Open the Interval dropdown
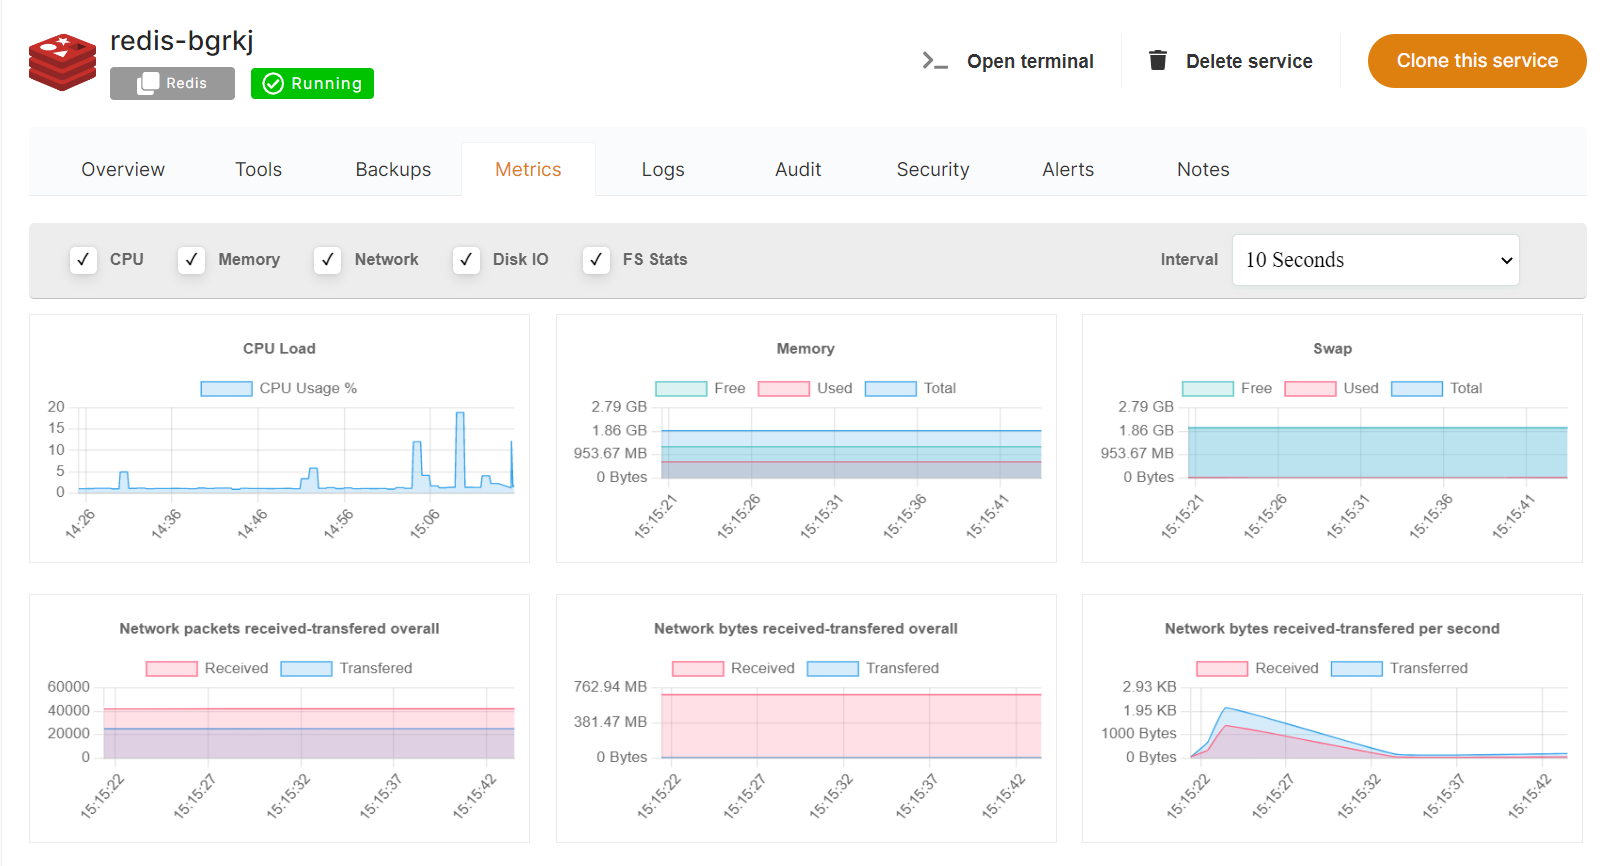Screen dimensions: 1605x866 click(1375, 260)
